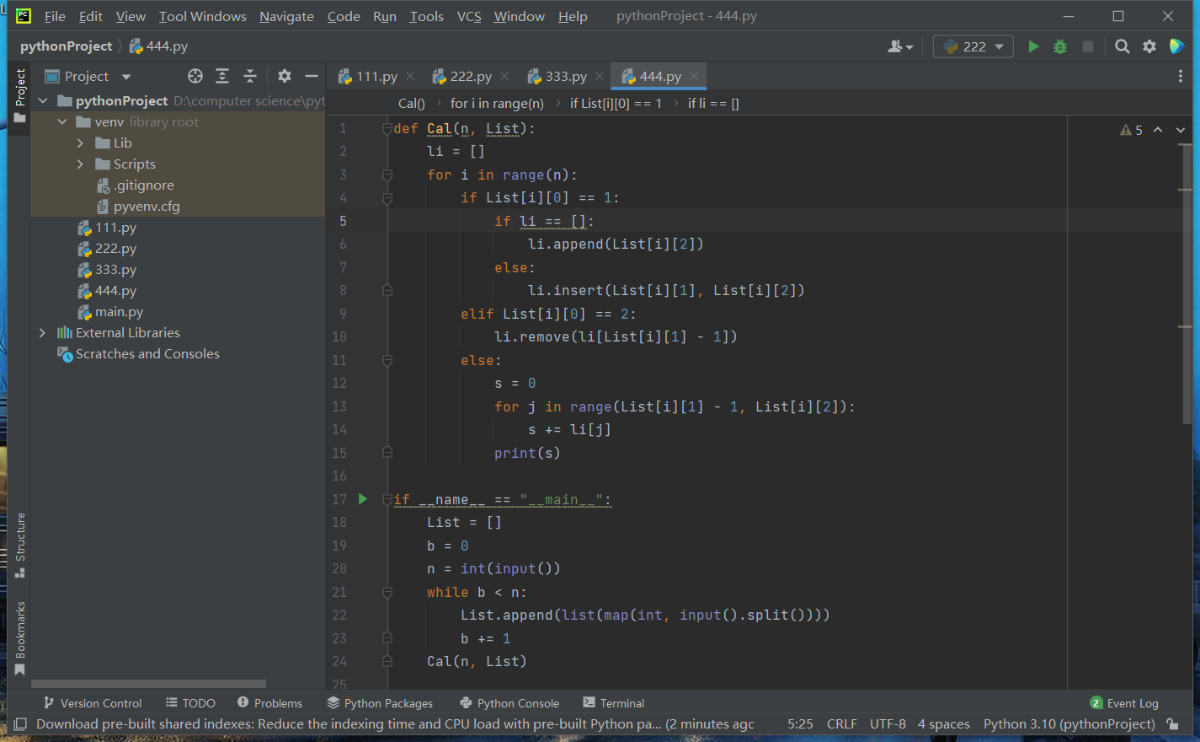
Task: Collapse all items in Project panel
Action: click(250, 77)
